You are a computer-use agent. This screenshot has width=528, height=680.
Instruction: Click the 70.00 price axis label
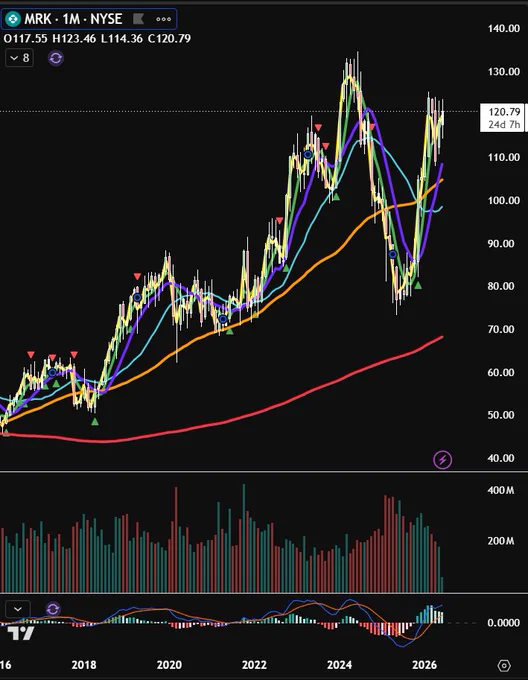pyautogui.click(x=501, y=330)
